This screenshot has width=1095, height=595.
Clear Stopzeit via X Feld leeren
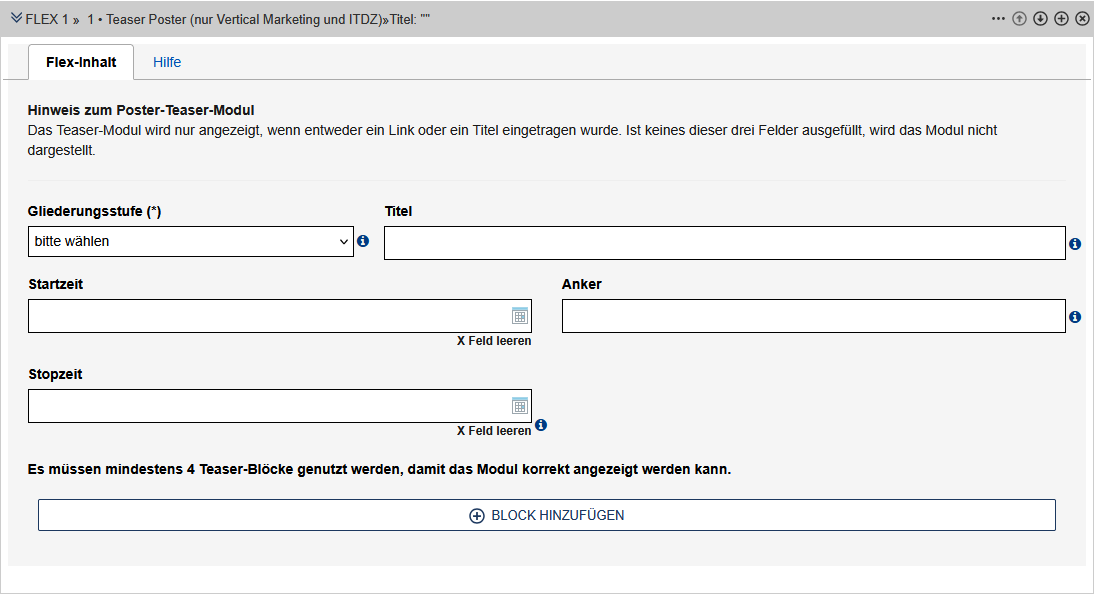pyautogui.click(x=494, y=431)
